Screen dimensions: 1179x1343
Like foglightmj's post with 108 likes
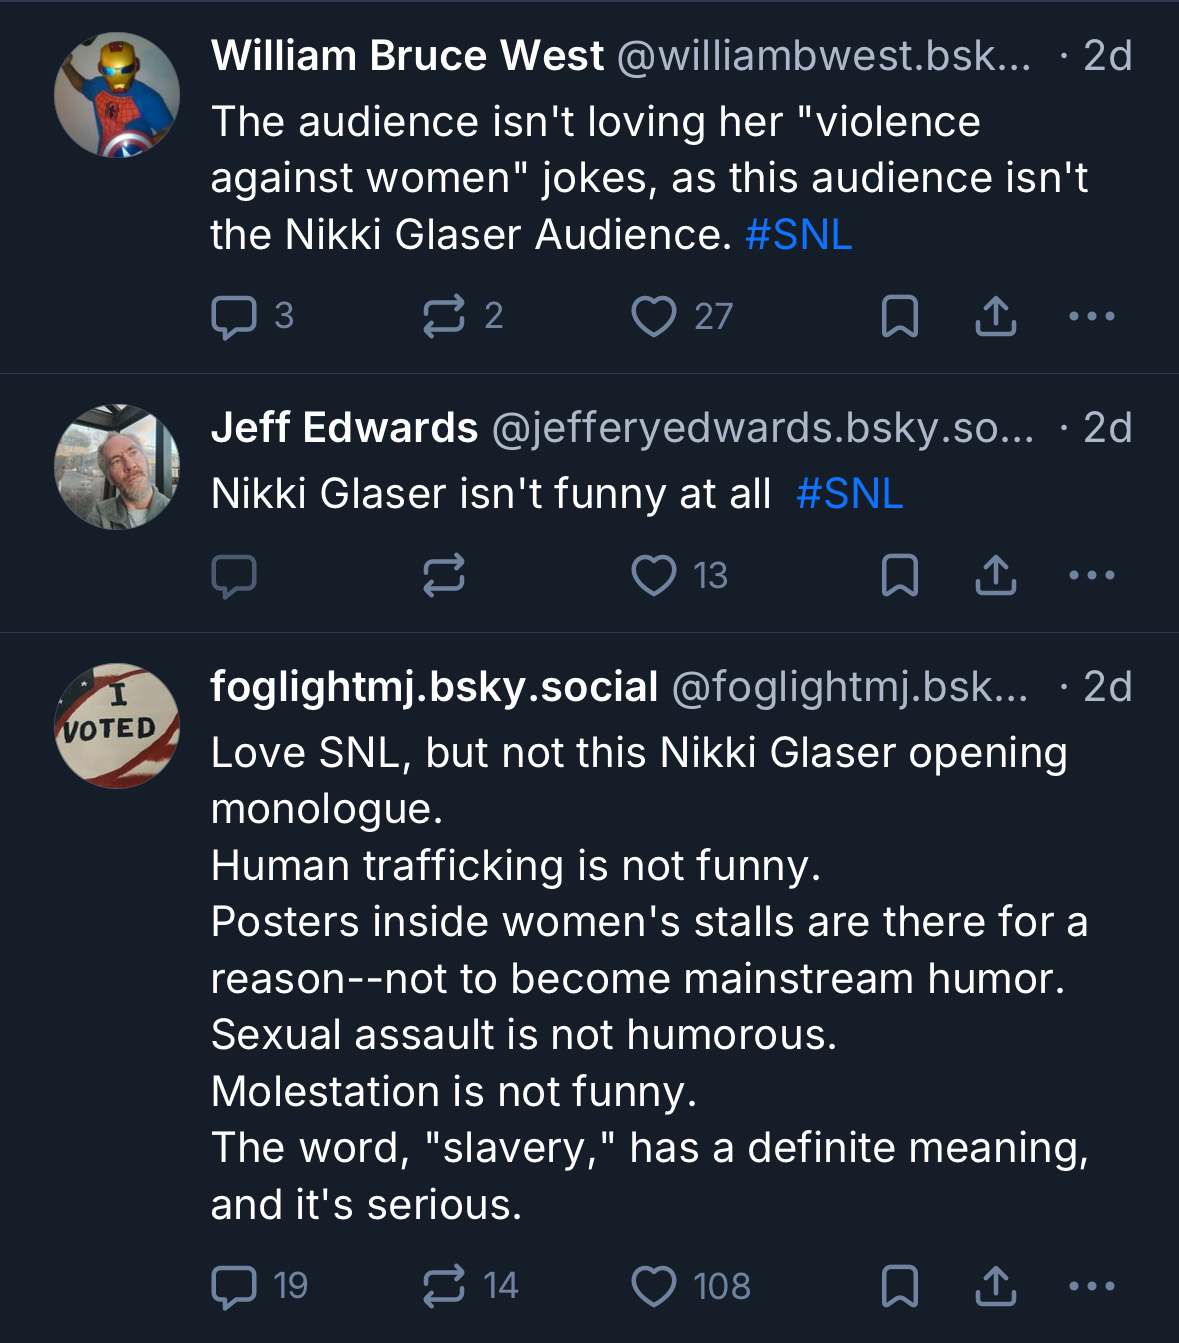(654, 1287)
